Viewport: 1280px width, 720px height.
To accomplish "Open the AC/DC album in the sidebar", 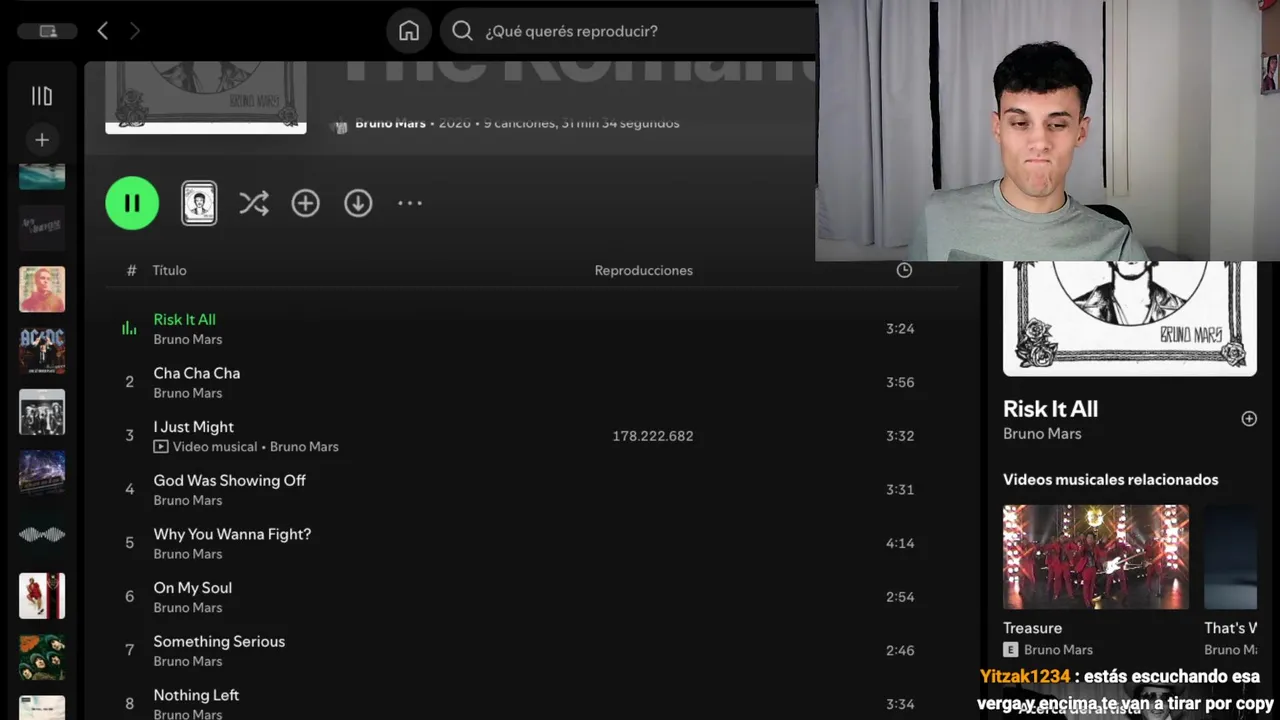I will point(42,350).
